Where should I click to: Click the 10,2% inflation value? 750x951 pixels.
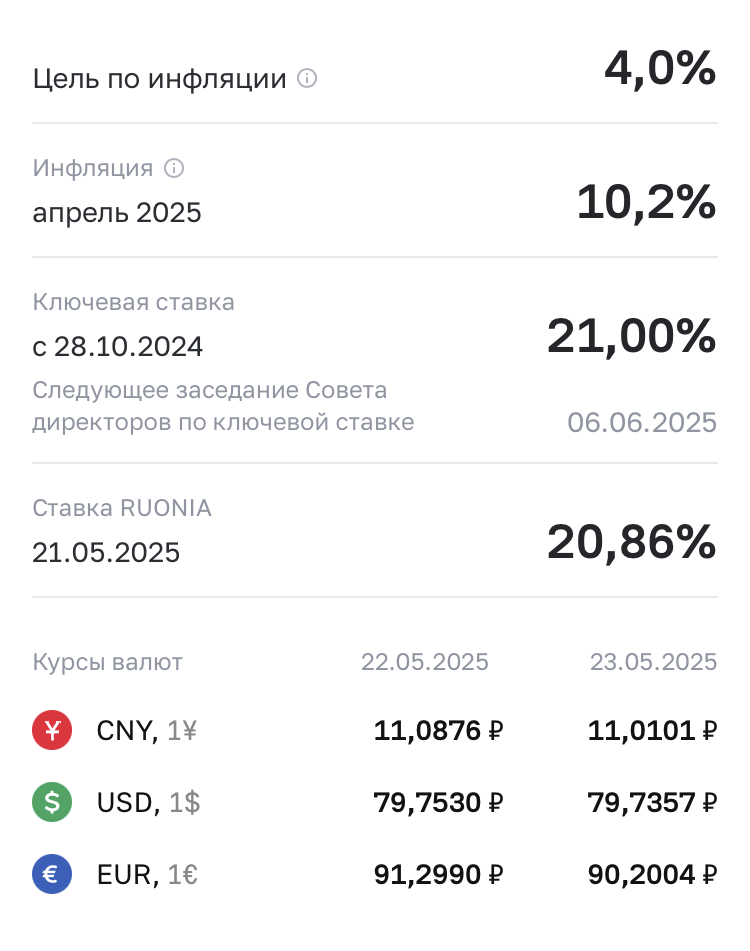646,203
